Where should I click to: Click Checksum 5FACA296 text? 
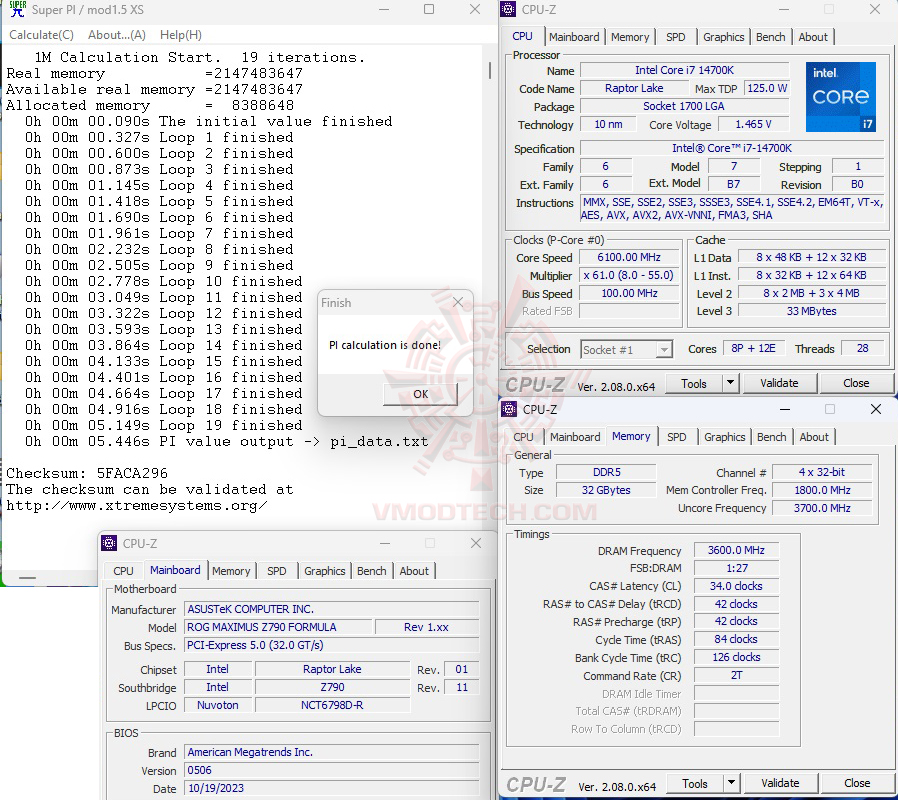point(87,473)
